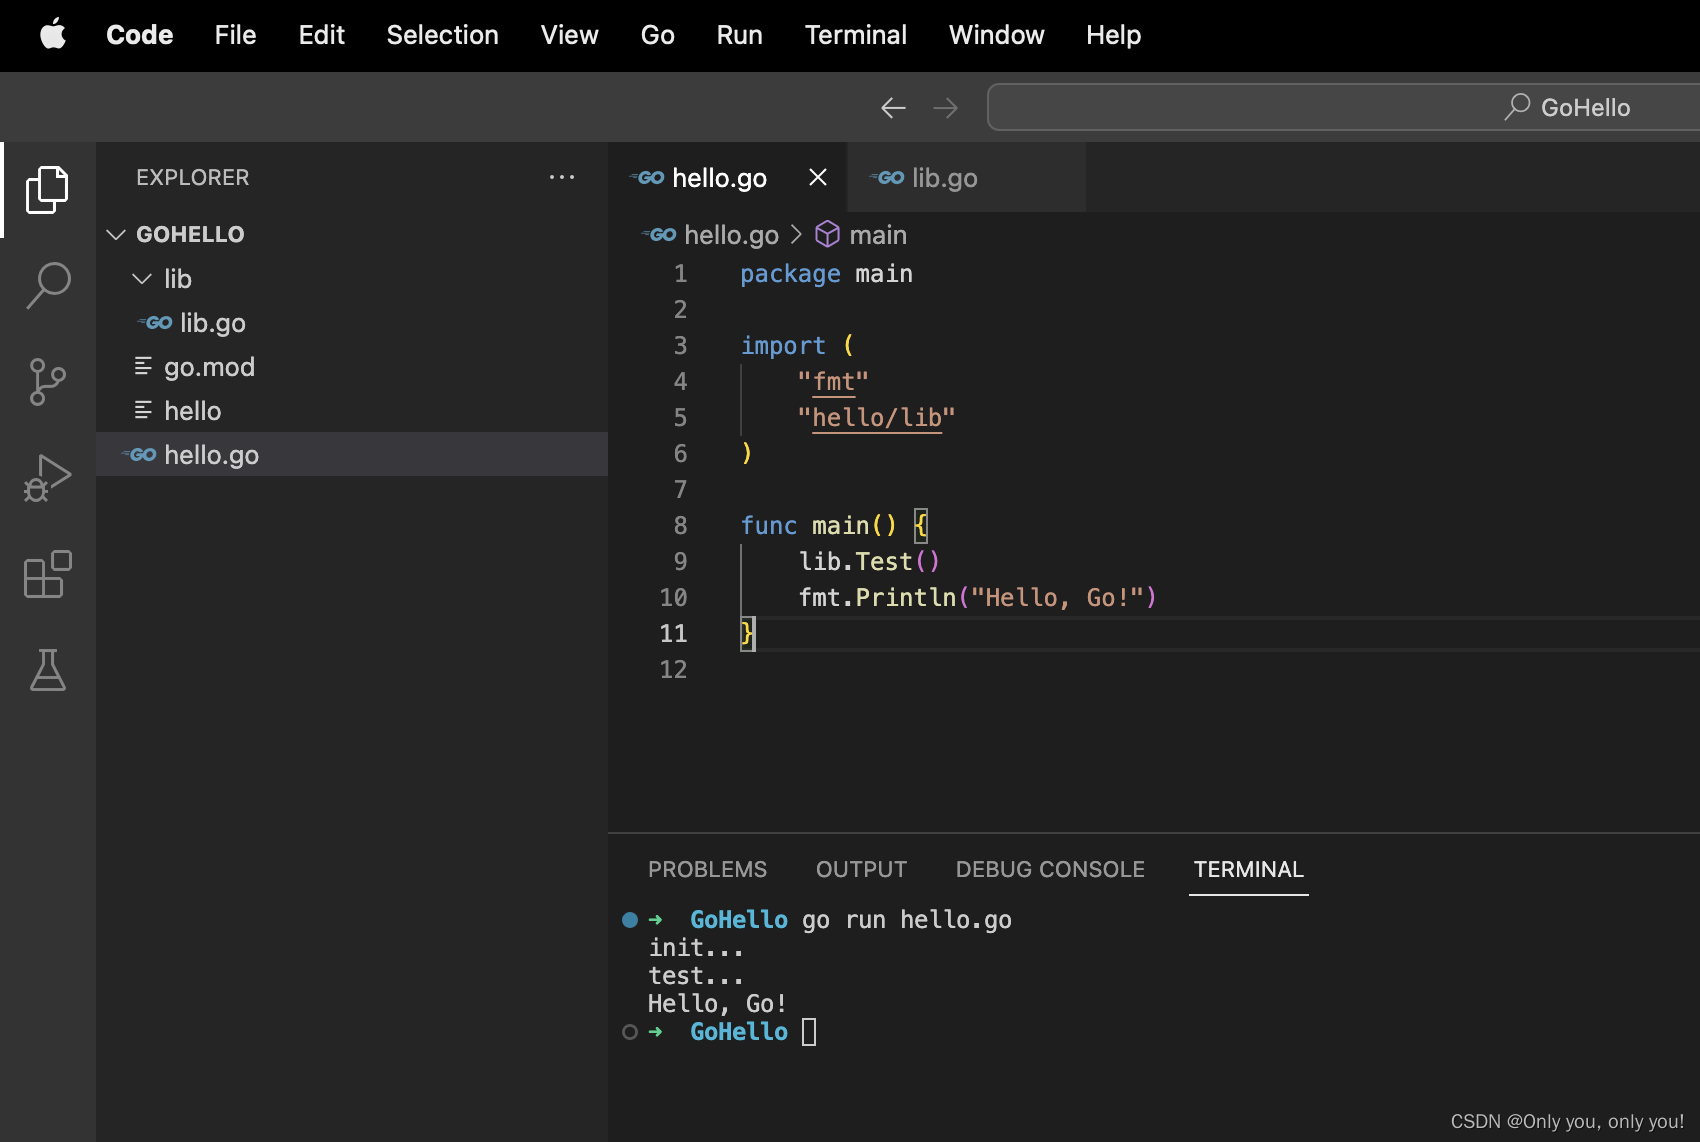1700x1142 pixels.
Task: Open the Help menu
Action: pyautogui.click(x=1113, y=34)
